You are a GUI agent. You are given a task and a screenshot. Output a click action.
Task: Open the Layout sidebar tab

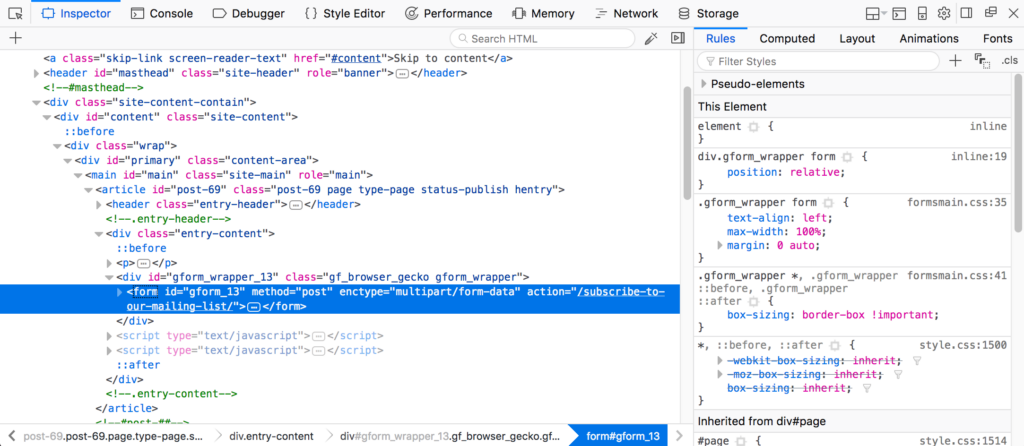(x=857, y=39)
